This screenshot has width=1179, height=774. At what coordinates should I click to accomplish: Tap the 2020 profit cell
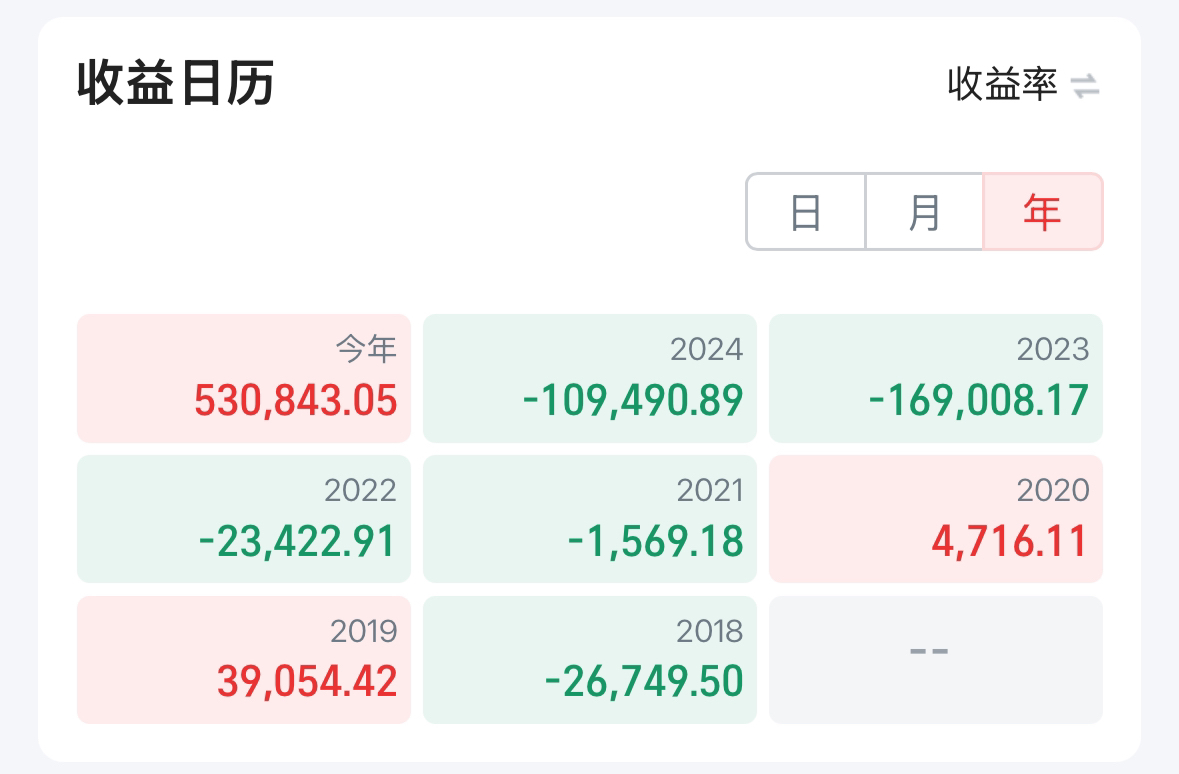coord(936,519)
